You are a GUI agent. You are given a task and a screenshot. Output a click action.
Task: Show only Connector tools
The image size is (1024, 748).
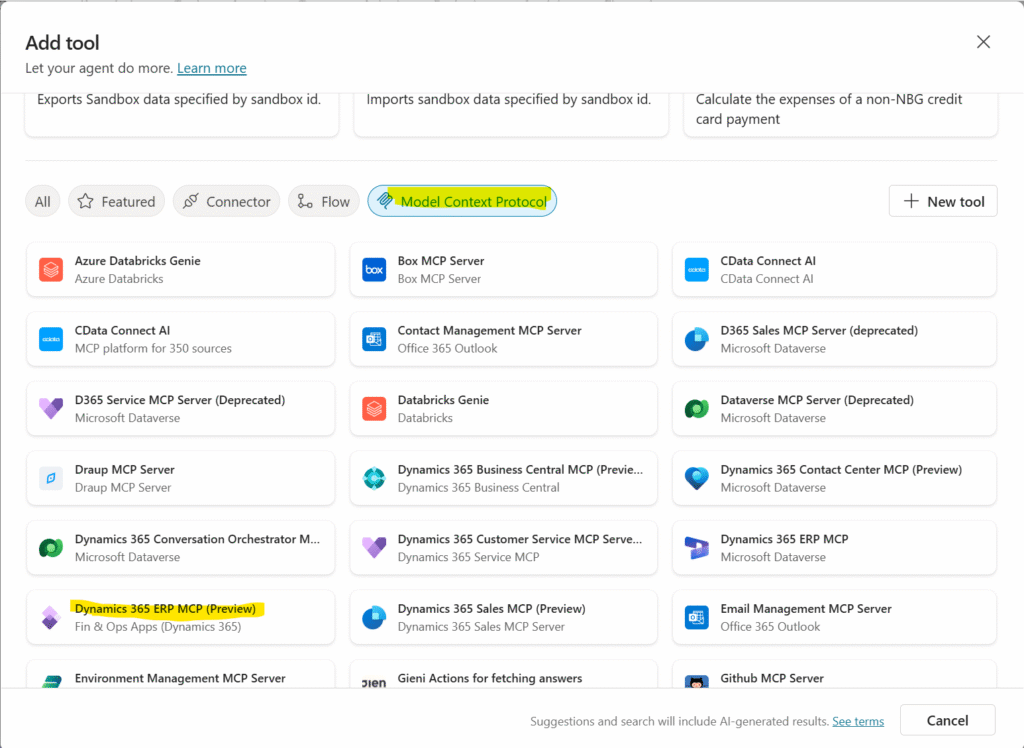tap(227, 201)
